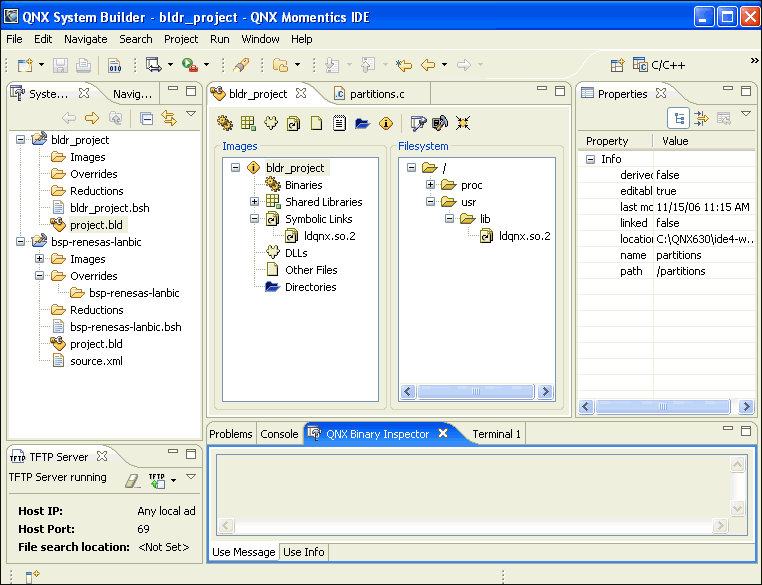This screenshot has height=585, width=762.
Task: Click the C/C++ perspective button
Action: [657, 65]
